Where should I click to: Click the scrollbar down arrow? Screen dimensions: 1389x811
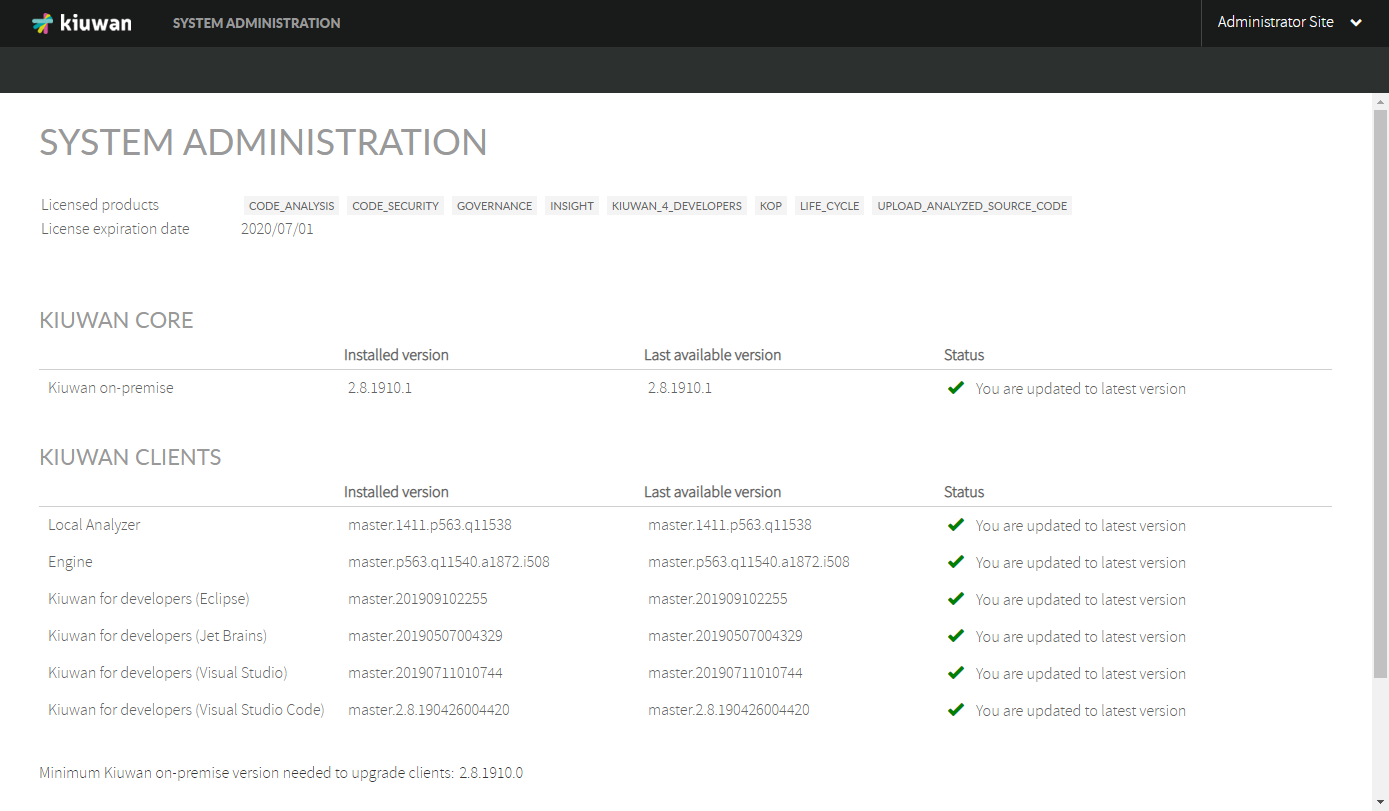[1381, 803]
